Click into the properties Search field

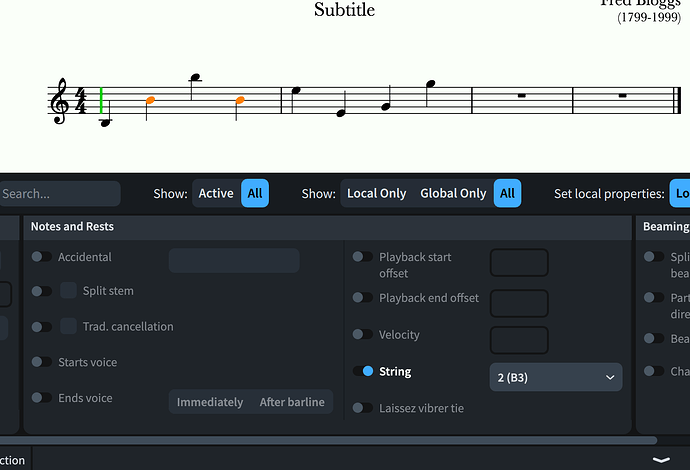point(58,194)
